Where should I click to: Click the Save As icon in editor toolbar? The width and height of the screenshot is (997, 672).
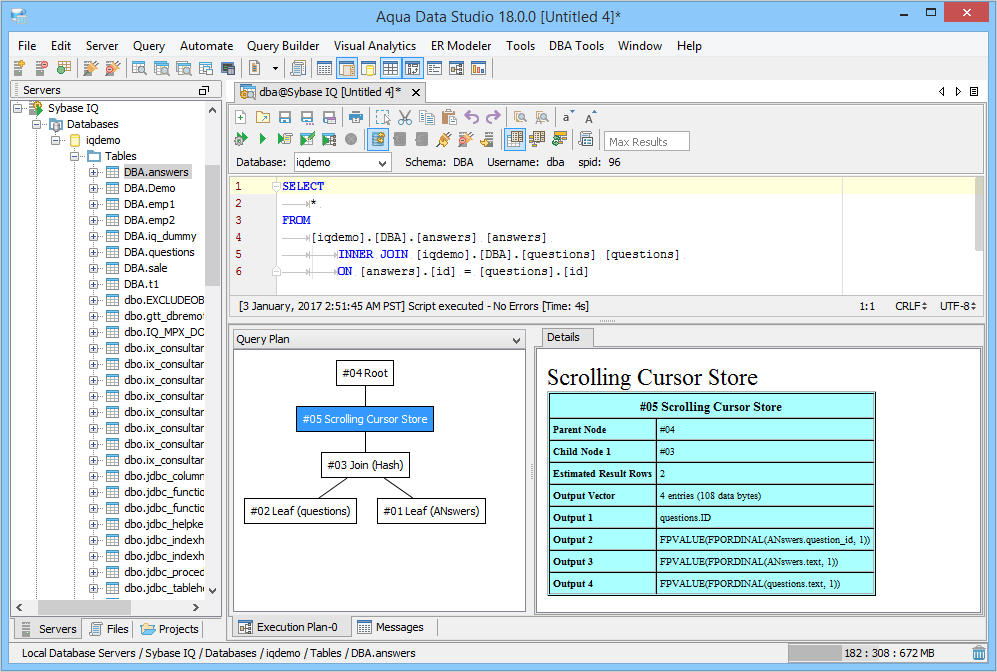click(307, 117)
